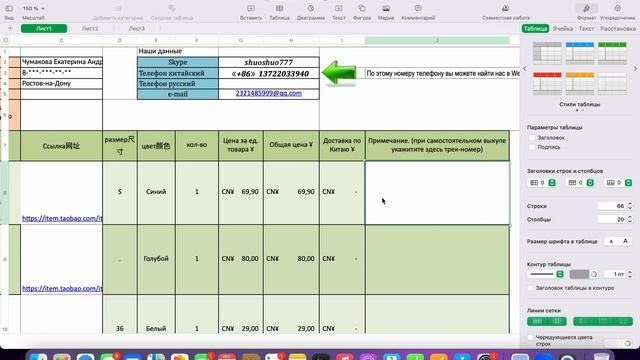Image resolution: width=640 pixels, height=360 pixels.
Task: Select the shuoshuo777 Skype cell
Action: coord(269,62)
